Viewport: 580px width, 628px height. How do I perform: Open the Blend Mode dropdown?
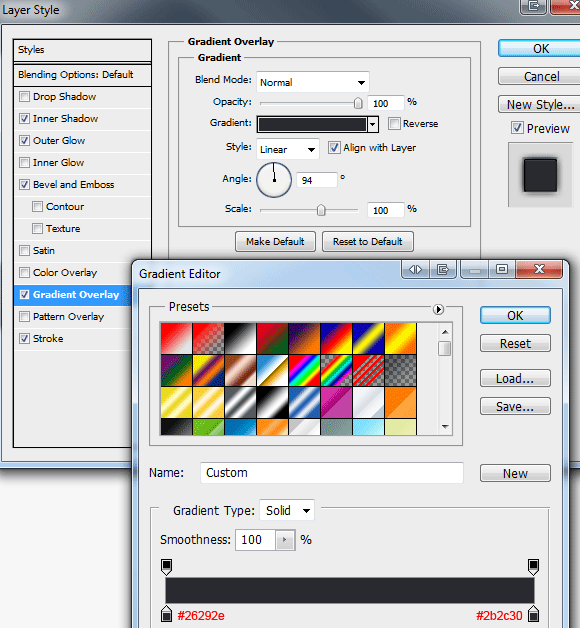[x=313, y=82]
